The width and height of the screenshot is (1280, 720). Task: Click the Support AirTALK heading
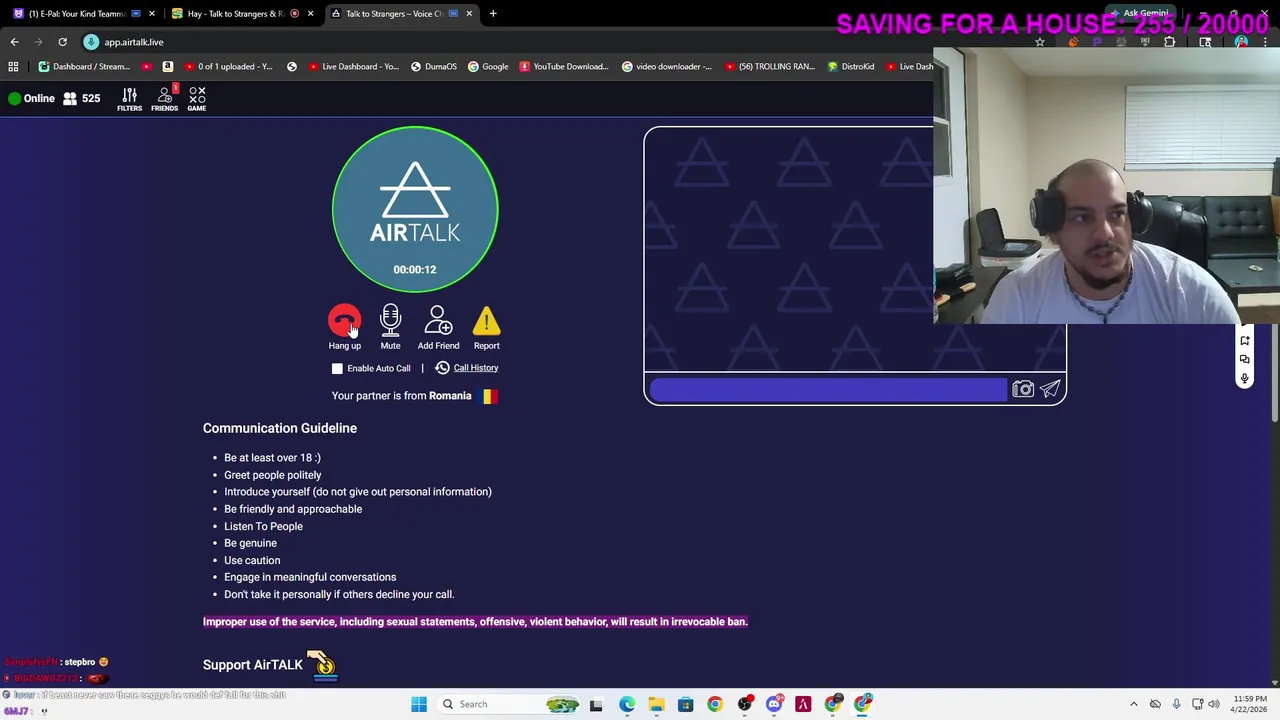coord(253,665)
